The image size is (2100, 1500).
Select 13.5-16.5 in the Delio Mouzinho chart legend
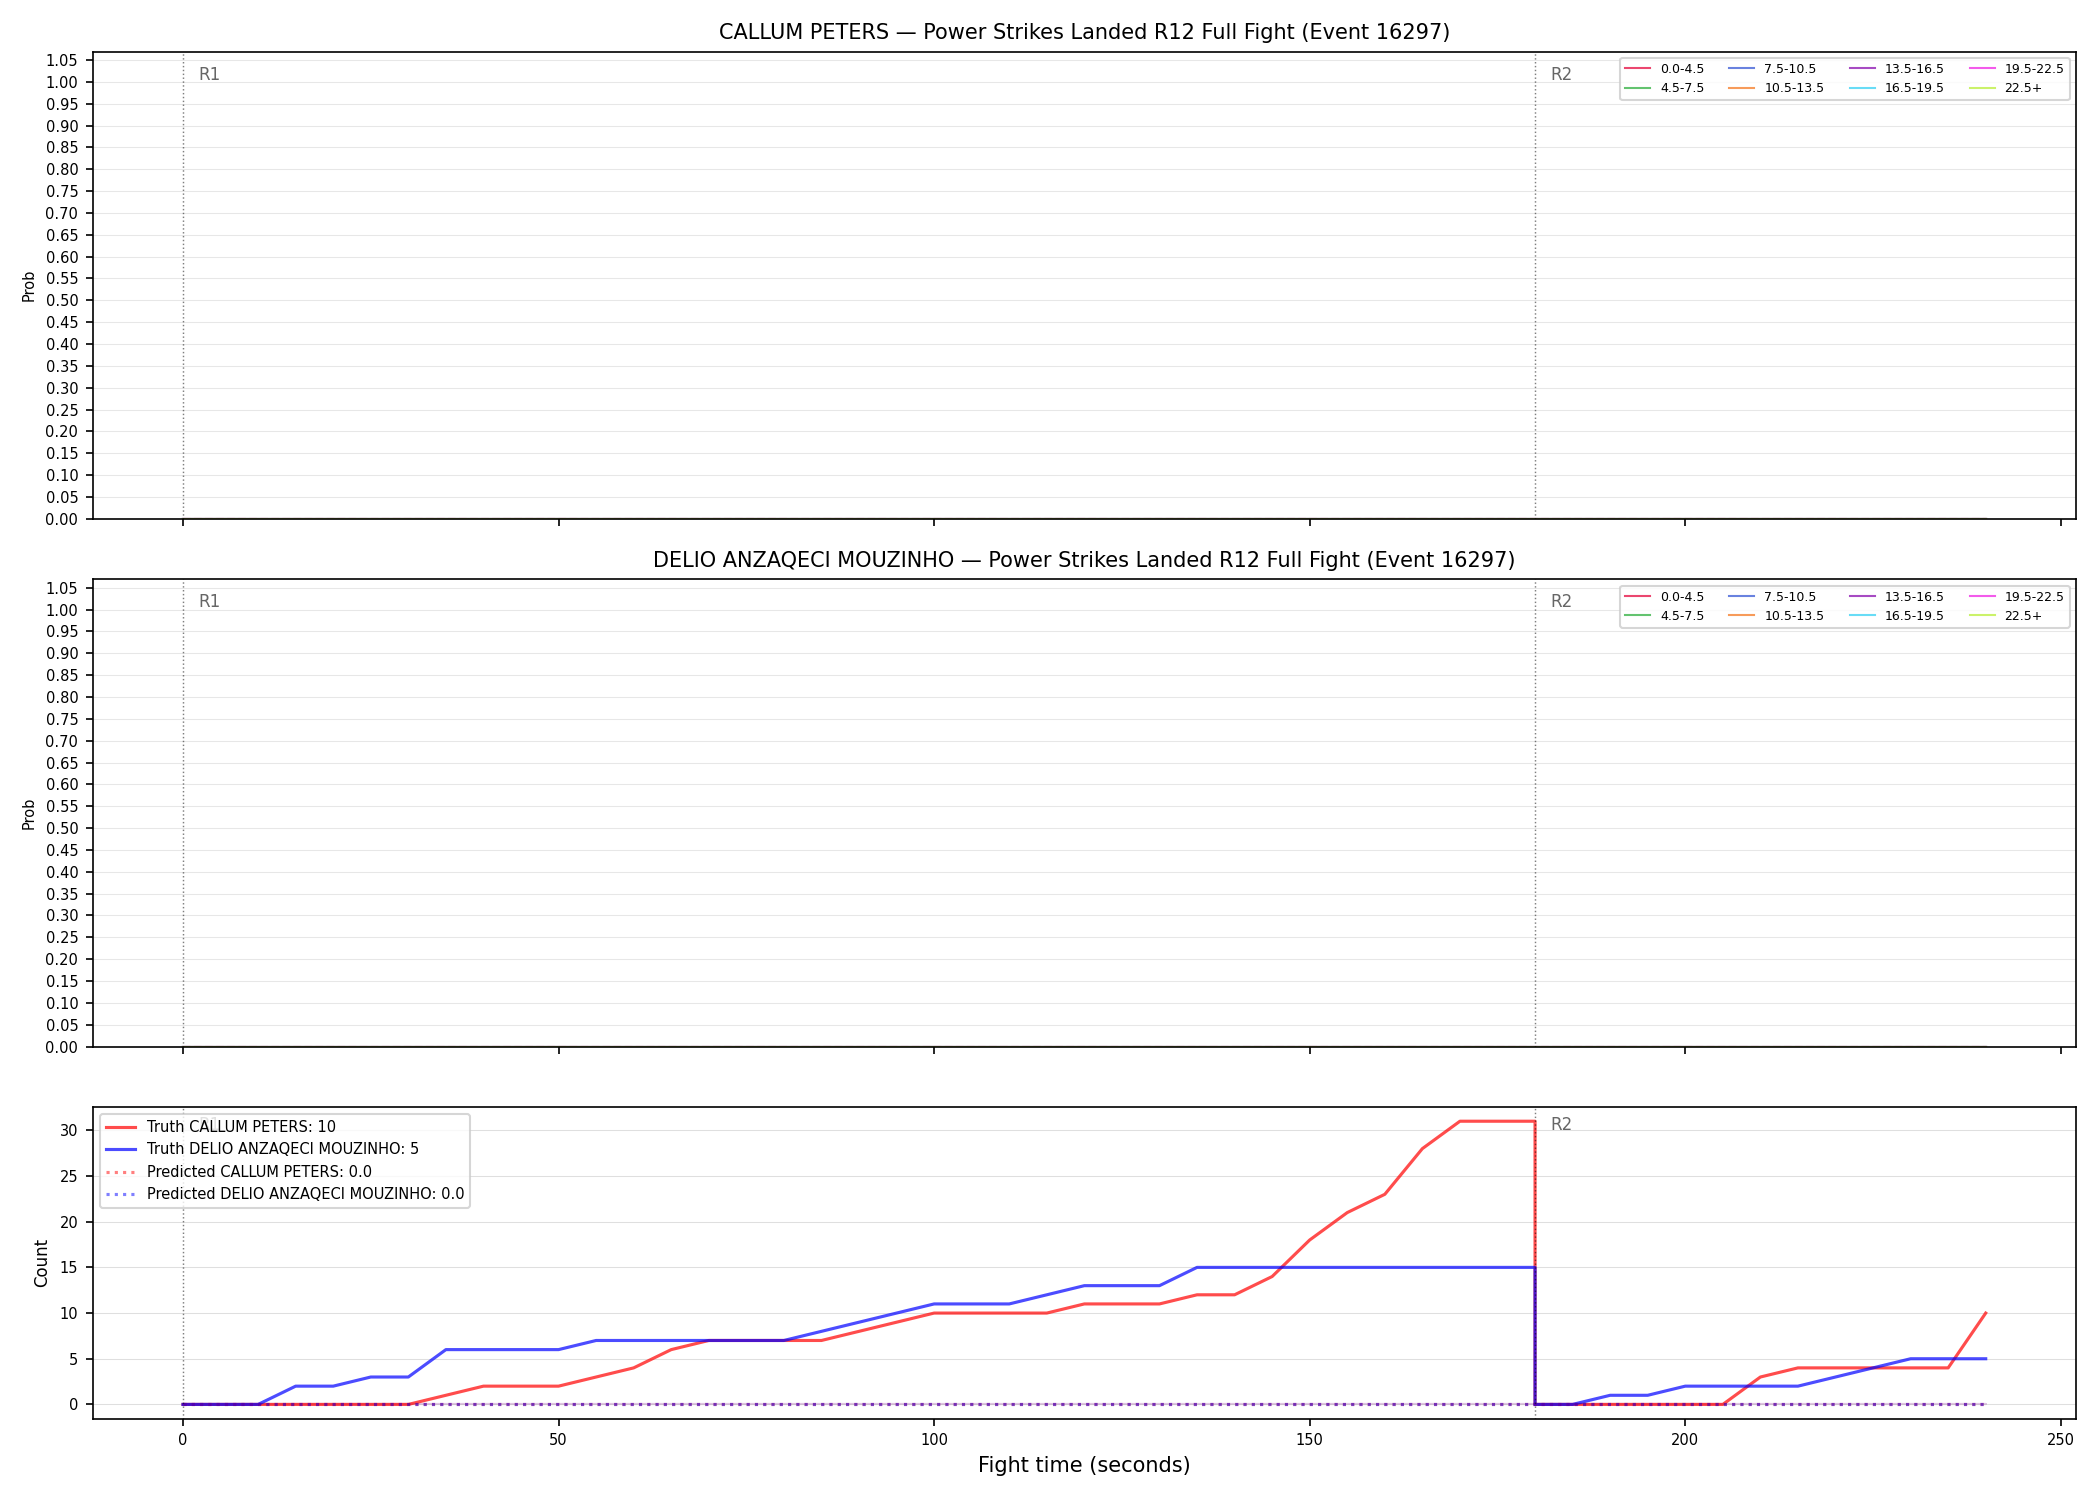pos(1897,597)
